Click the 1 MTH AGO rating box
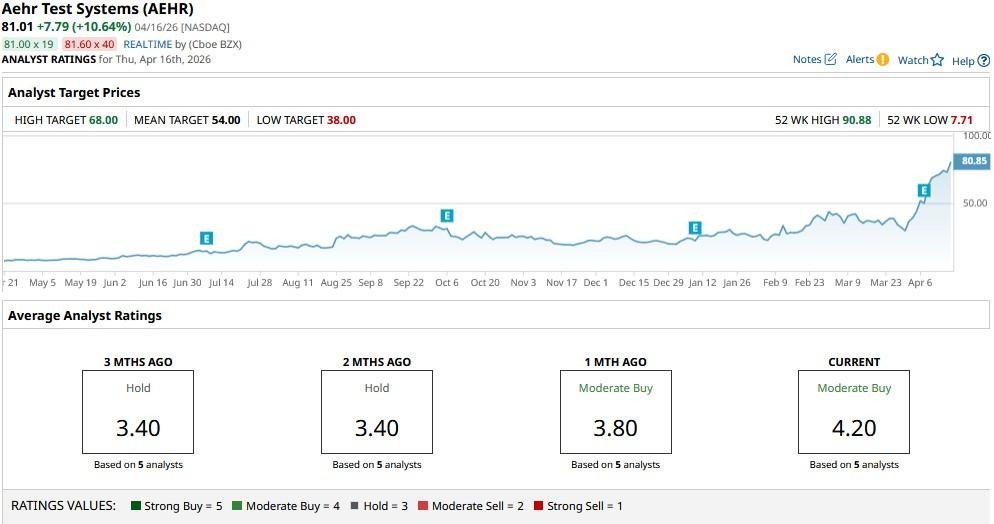 coord(616,412)
